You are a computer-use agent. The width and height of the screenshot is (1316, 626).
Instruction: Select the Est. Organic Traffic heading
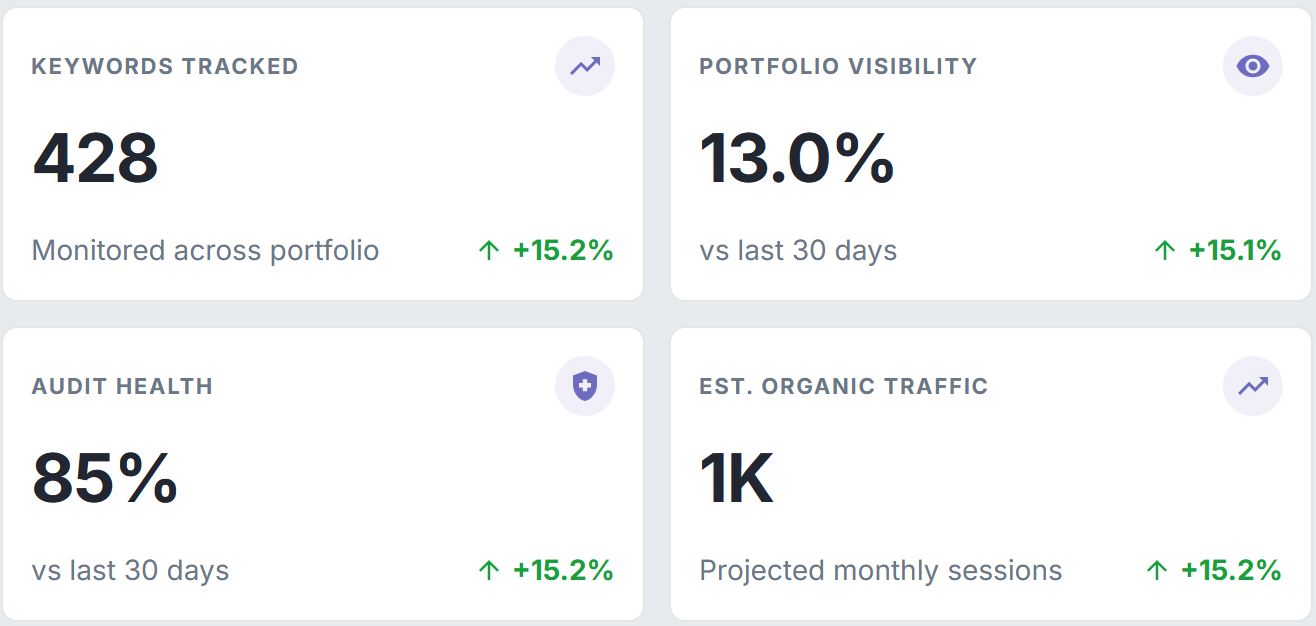[844, 387]
